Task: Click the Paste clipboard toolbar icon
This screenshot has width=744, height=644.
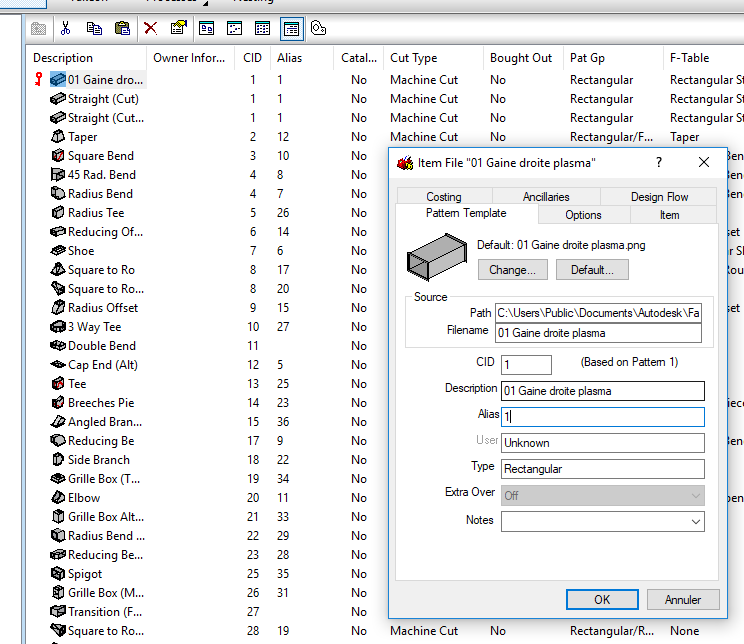Action: [x=122, y=28]
